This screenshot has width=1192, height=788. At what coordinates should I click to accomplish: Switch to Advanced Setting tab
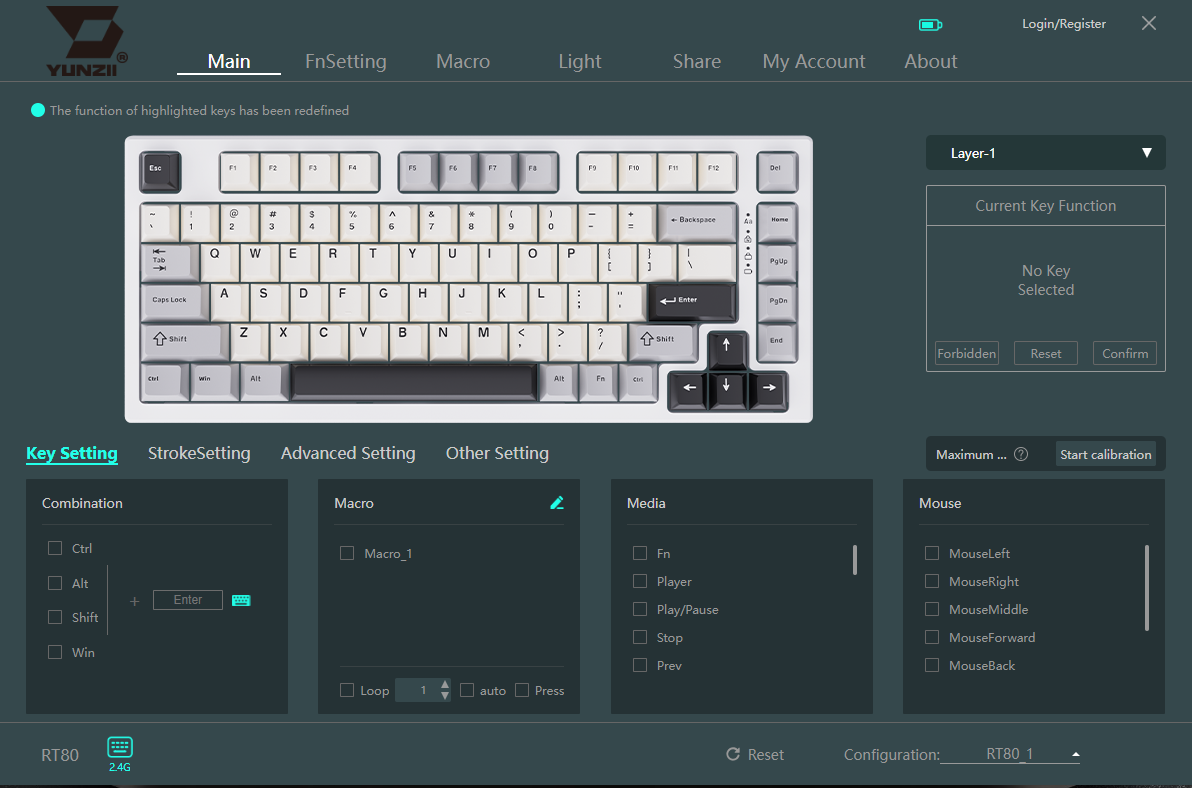coord(348,453)
